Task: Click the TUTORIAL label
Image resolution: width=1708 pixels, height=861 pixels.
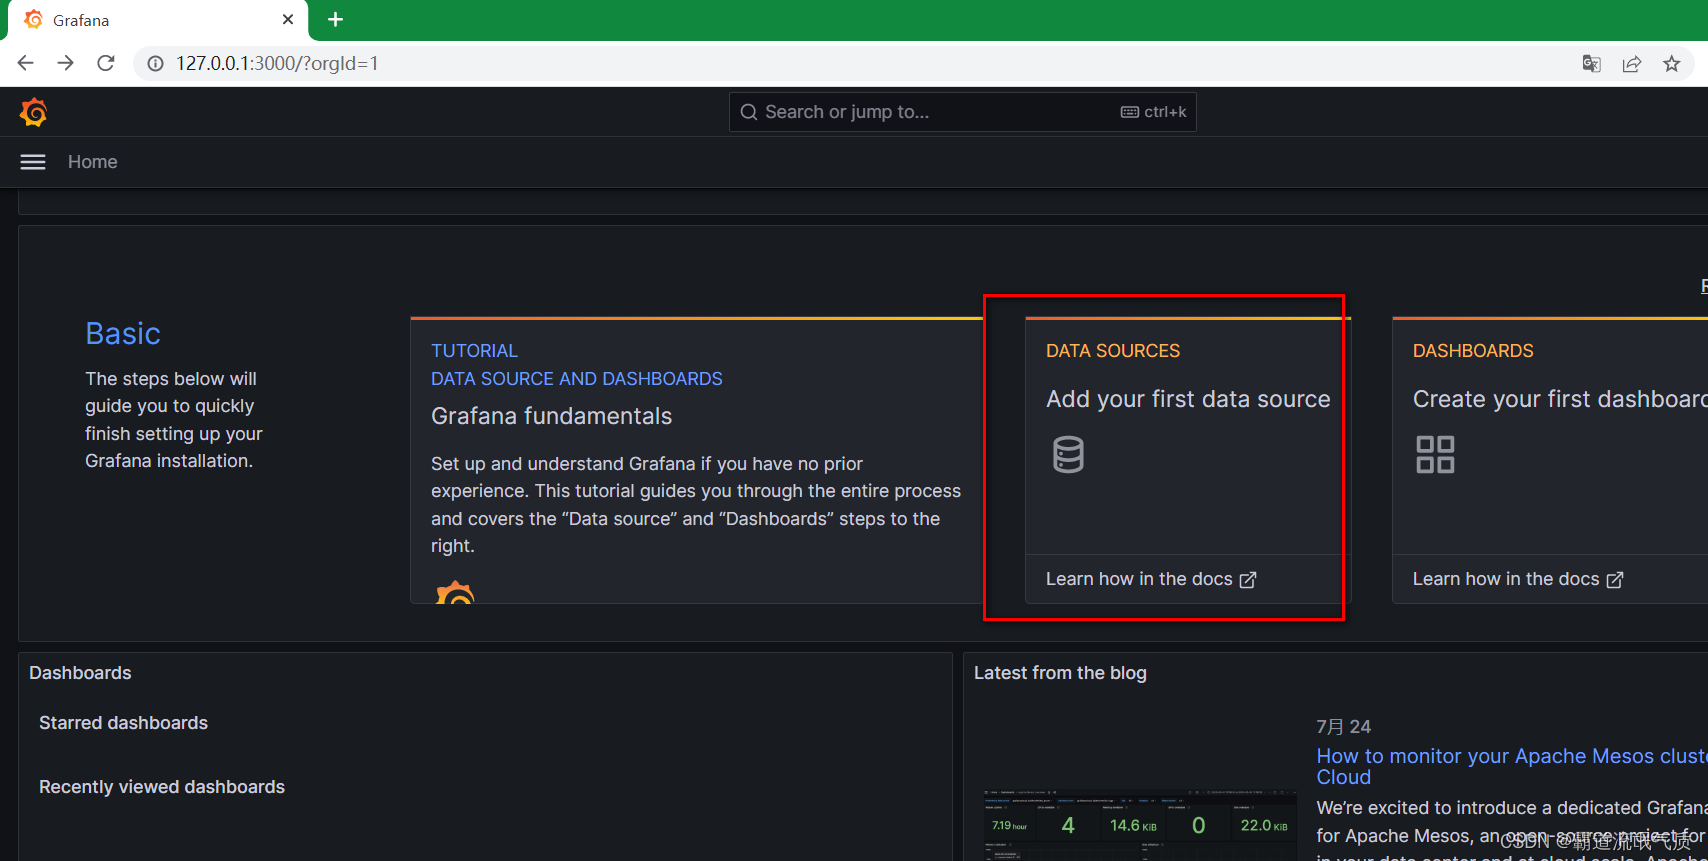Action: [x=475, y=351]
